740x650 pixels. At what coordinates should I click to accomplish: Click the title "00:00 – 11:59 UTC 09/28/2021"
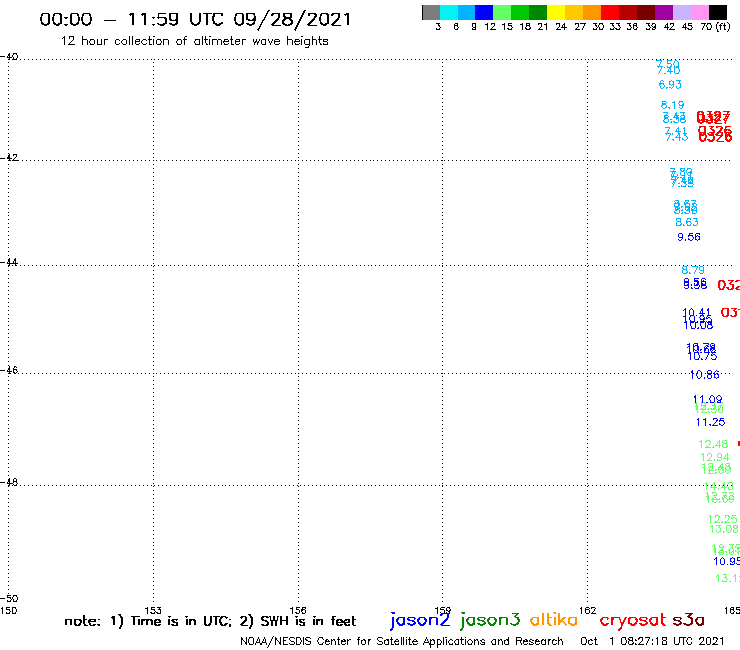click(x=195, y=20)
